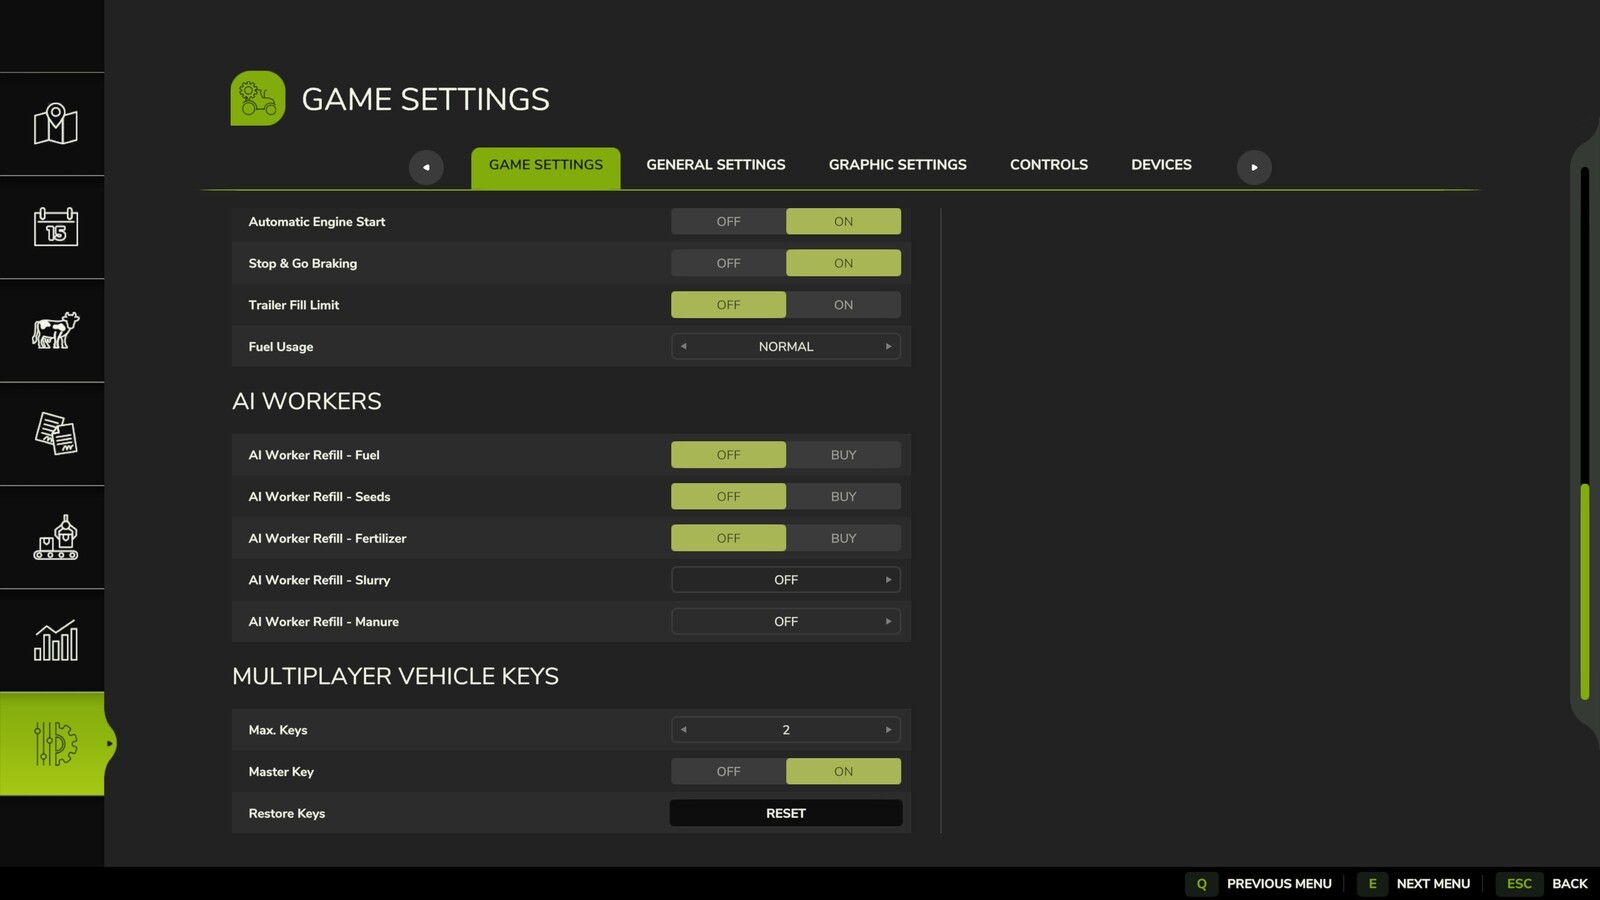Disable Stop & Go Braking
Viewport: 1600px width, 900px height.
click(x=728, y=262)
